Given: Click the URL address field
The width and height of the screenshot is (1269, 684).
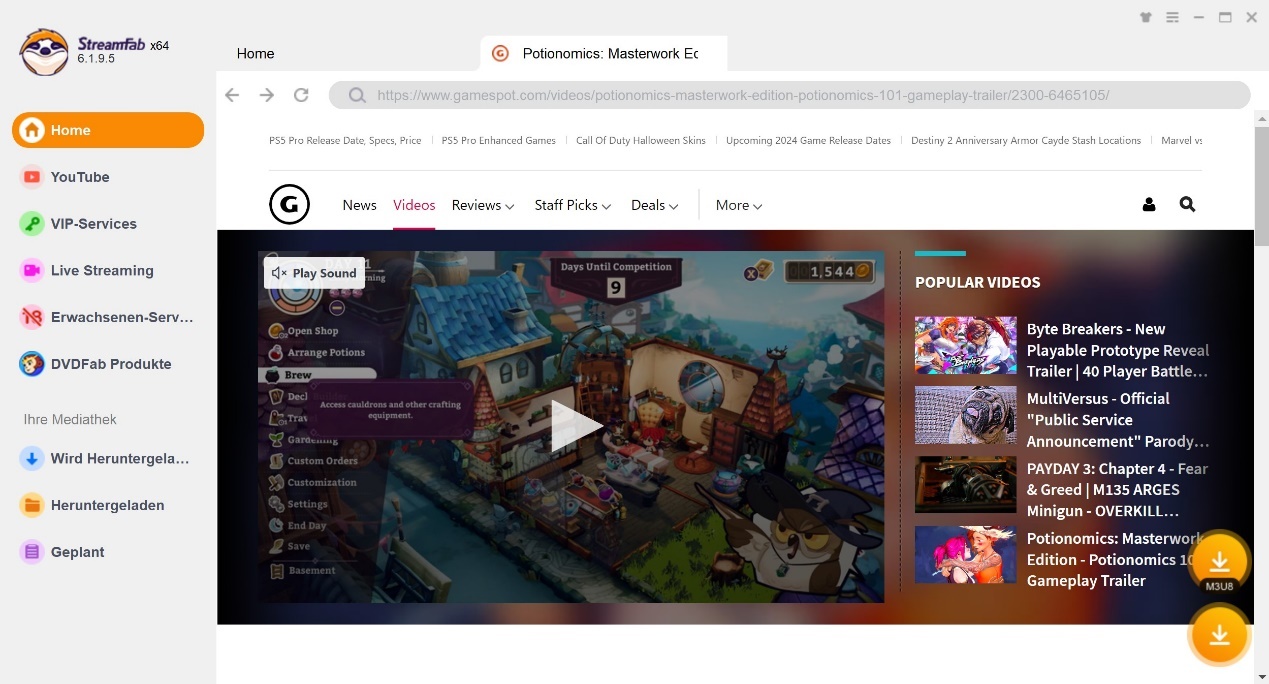Looking at the screenshot, I should point(790,96).
